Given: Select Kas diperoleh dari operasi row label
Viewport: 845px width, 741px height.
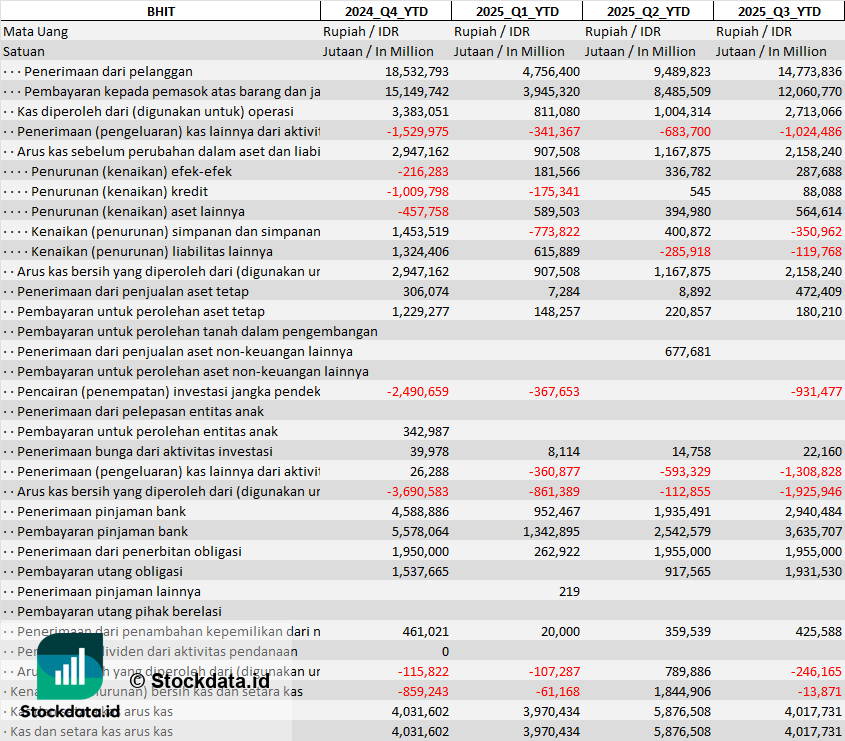Looking at the screenshot, I should click(x=155, y=112).
